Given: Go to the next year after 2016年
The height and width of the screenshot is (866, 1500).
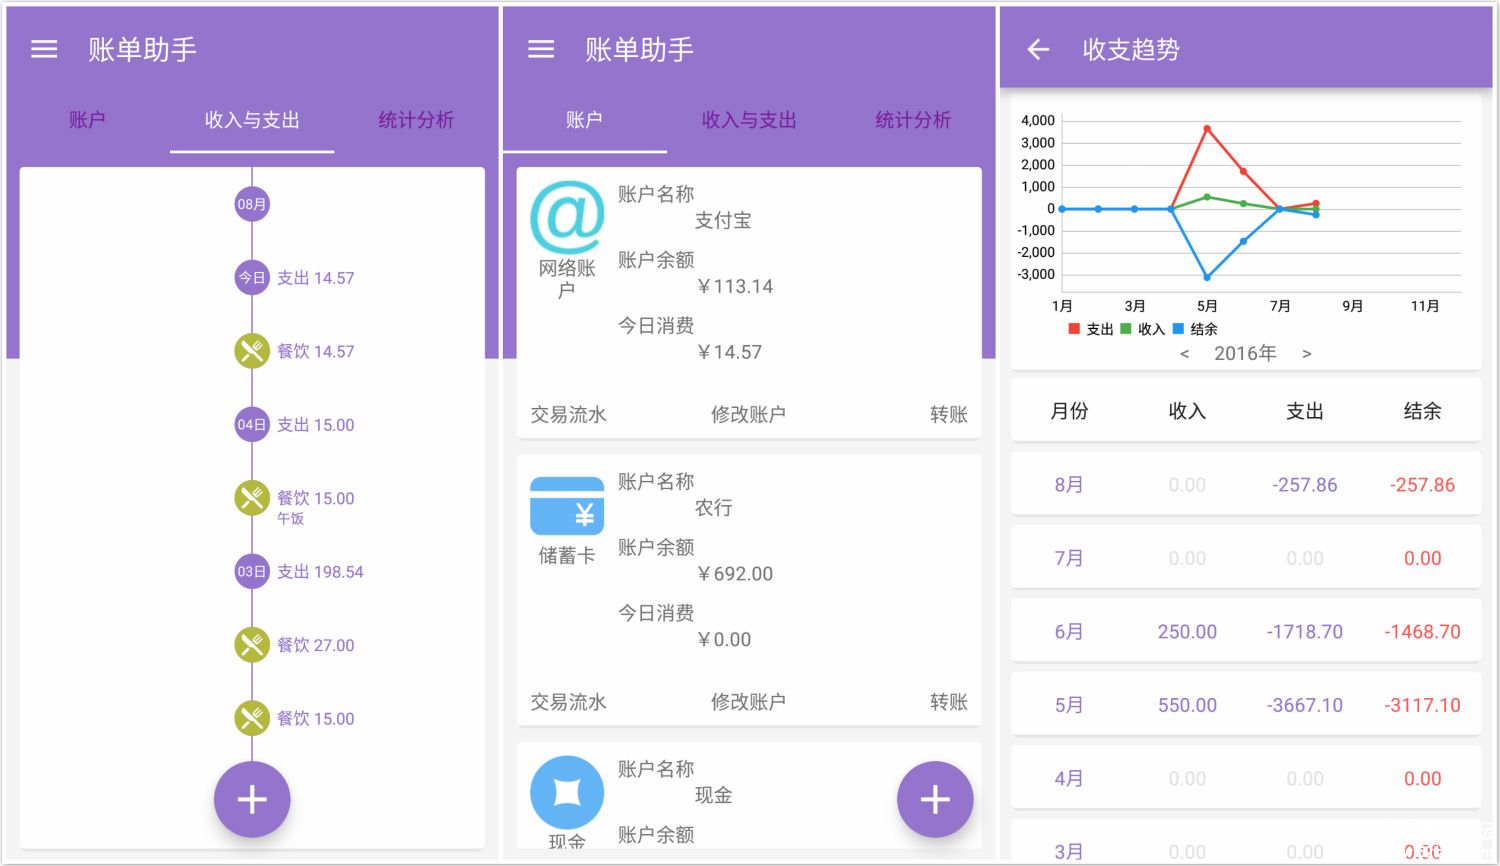Looking at the screenshot, I should tap(1306, 354).
